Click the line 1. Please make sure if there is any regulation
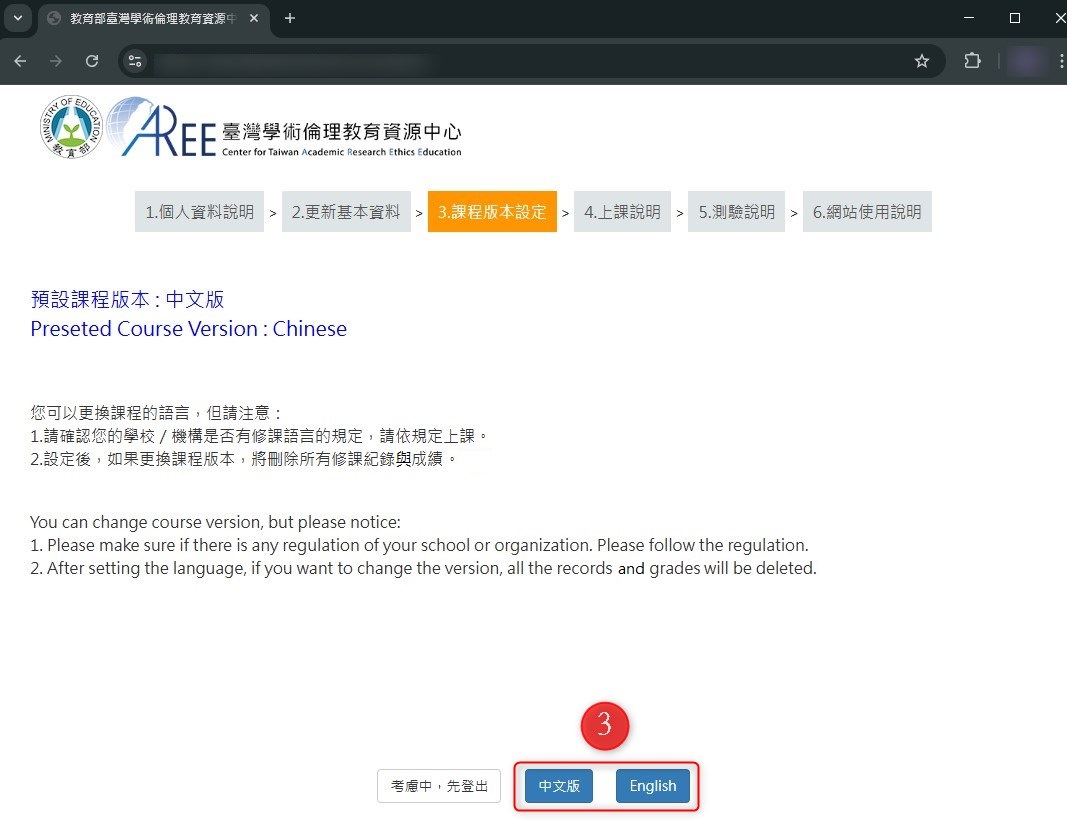Screen dimensions: 1067x820 pyautogui.click(x=419, y=545)
